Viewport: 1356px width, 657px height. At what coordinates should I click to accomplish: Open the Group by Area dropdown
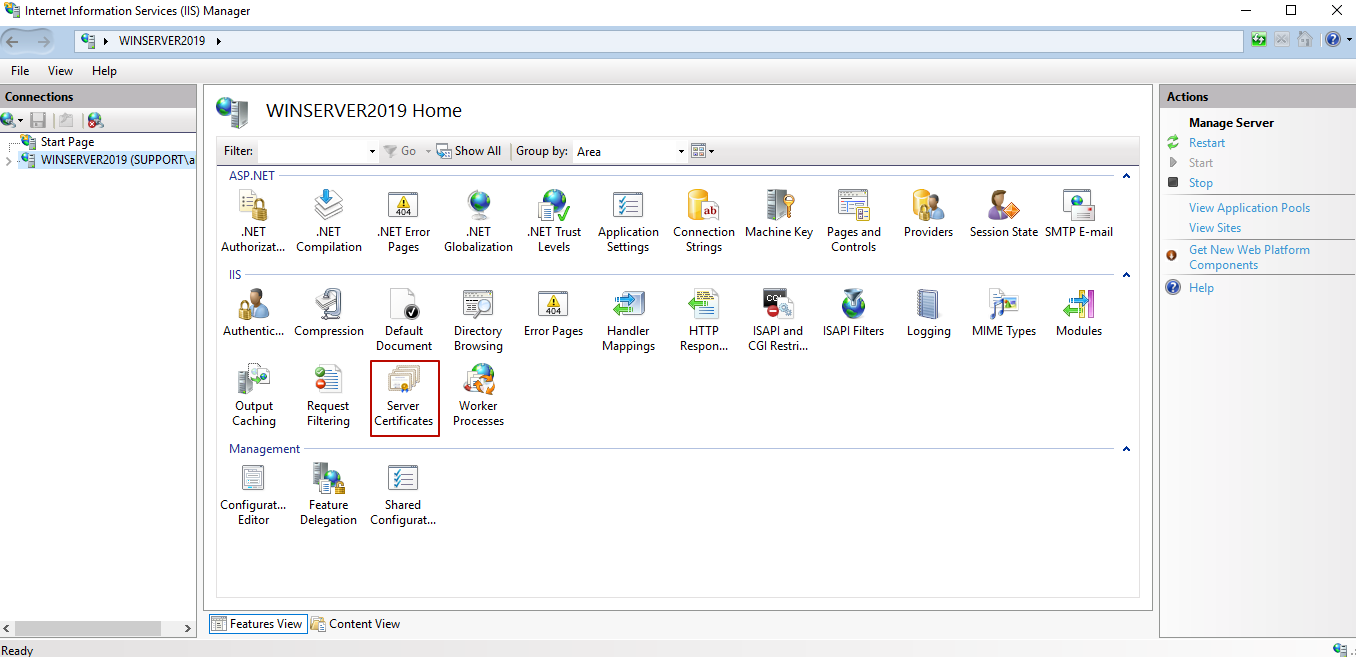tap(680, 151)
